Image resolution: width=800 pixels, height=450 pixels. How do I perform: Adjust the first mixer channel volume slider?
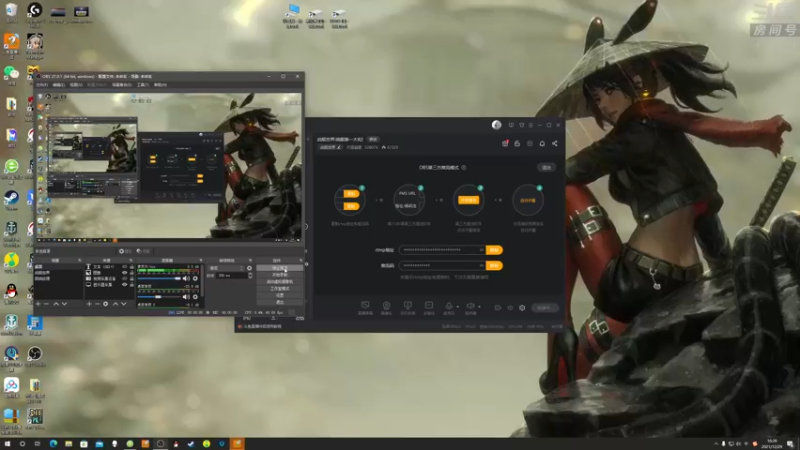159,279
